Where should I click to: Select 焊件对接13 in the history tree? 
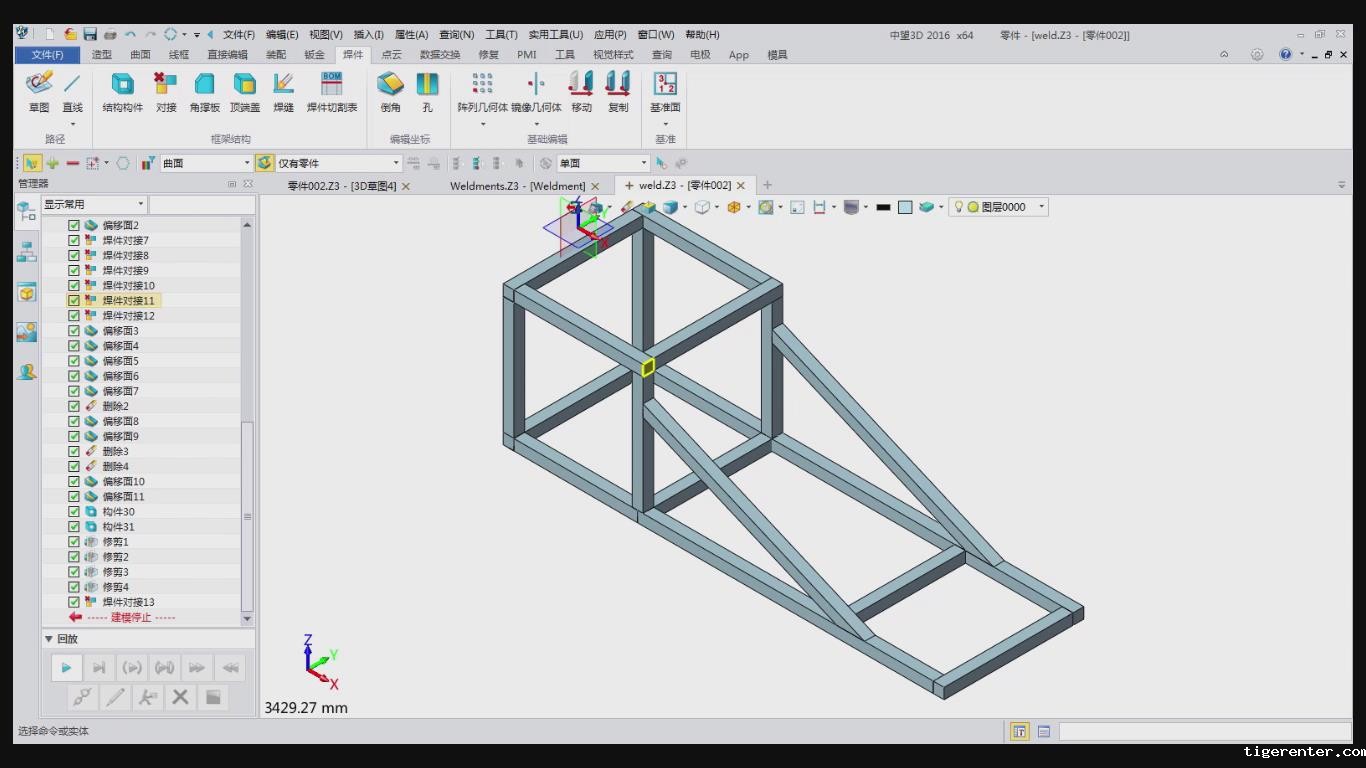click(x=128, y=602)
